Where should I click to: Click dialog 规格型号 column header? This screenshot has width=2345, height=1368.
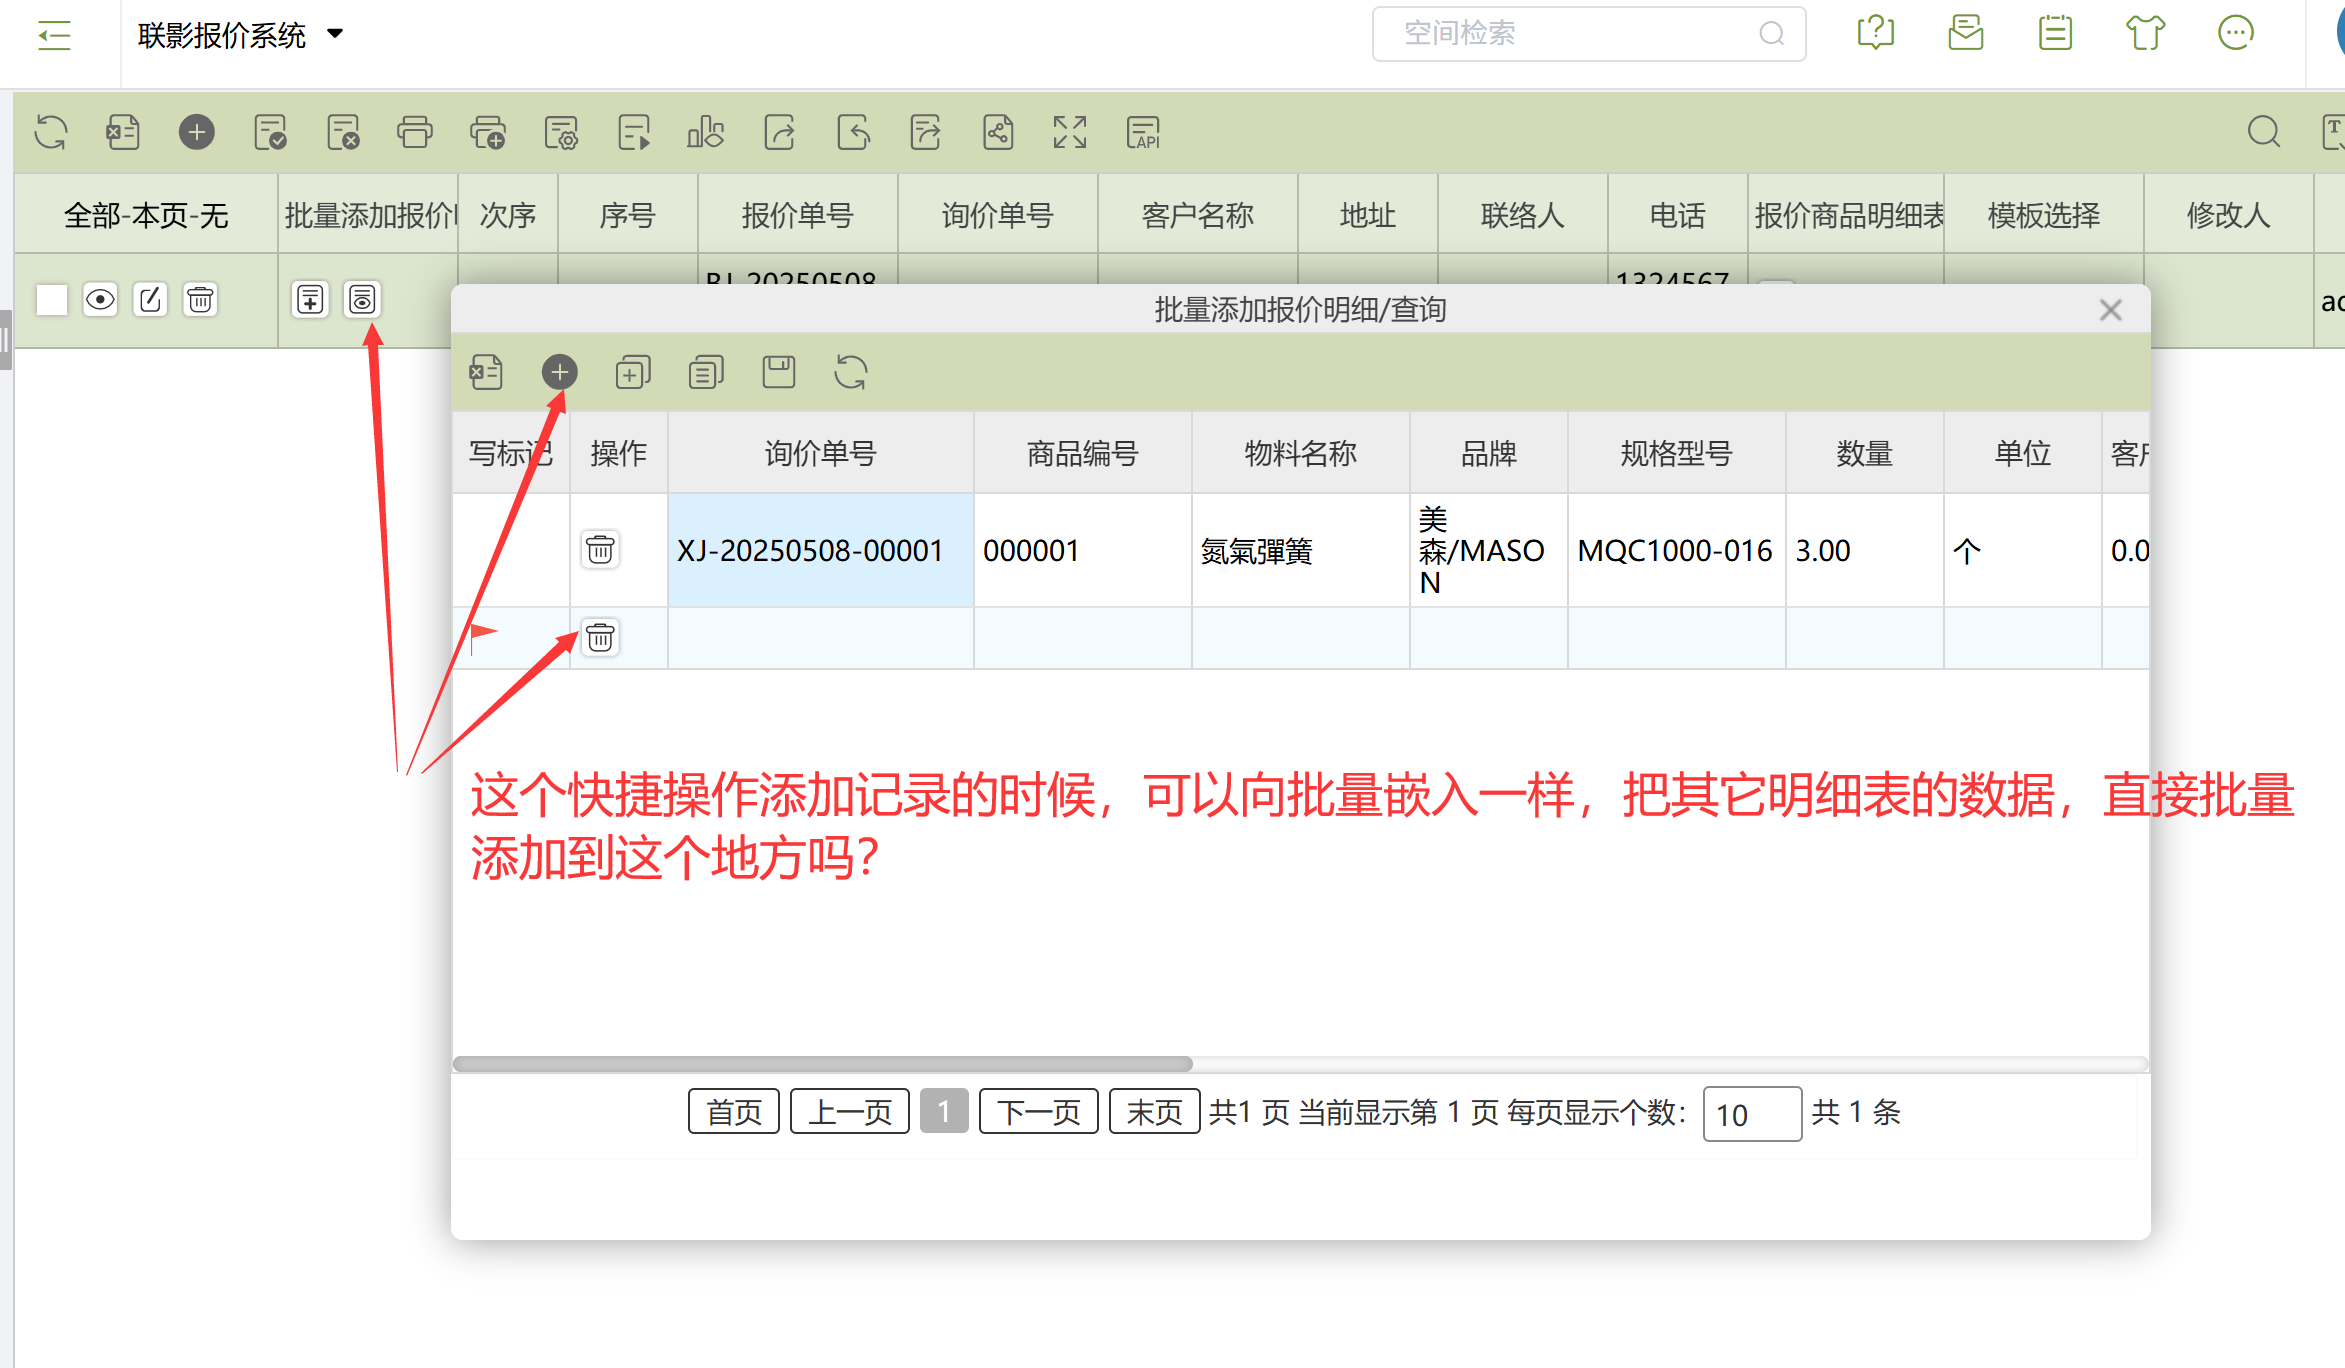(x=1677, y=453)
